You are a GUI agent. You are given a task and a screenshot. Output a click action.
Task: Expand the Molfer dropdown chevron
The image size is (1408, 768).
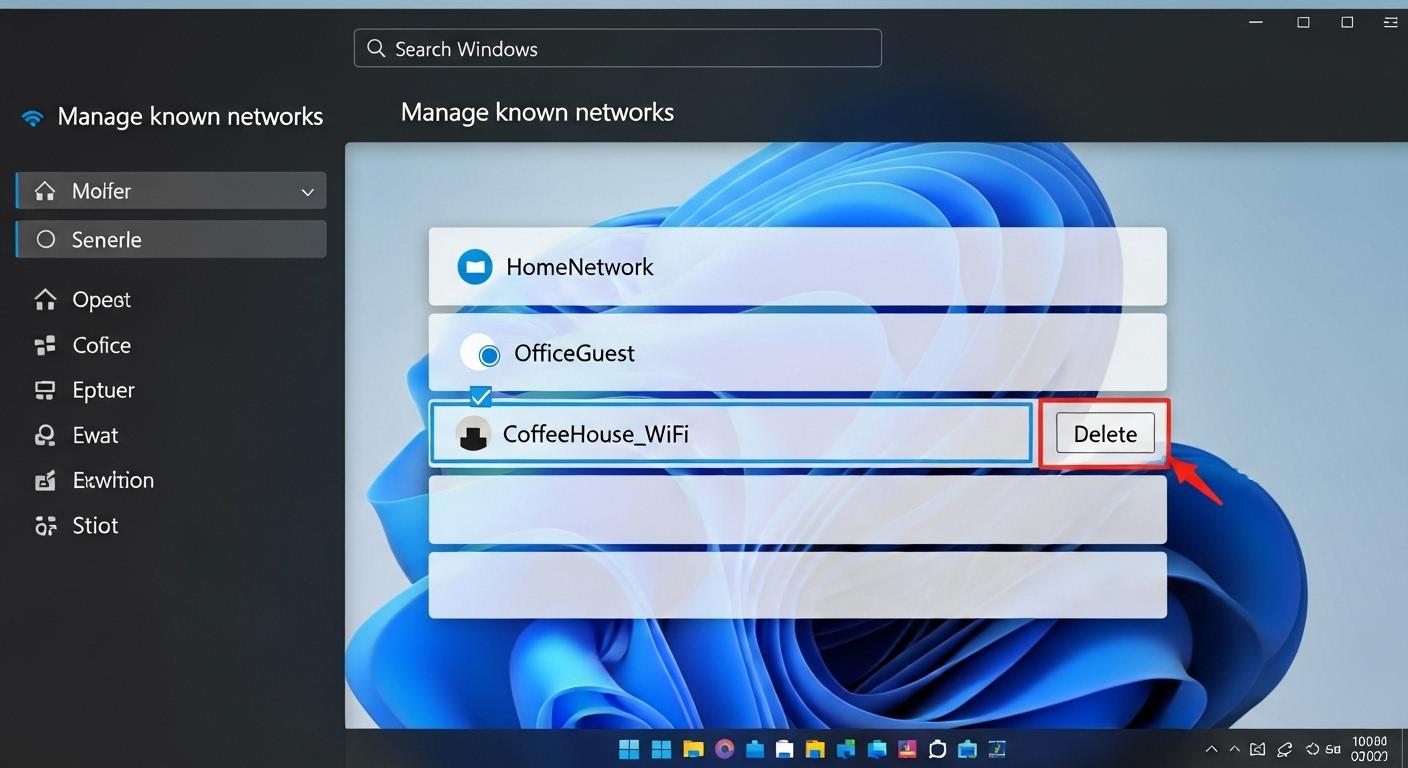307,190
